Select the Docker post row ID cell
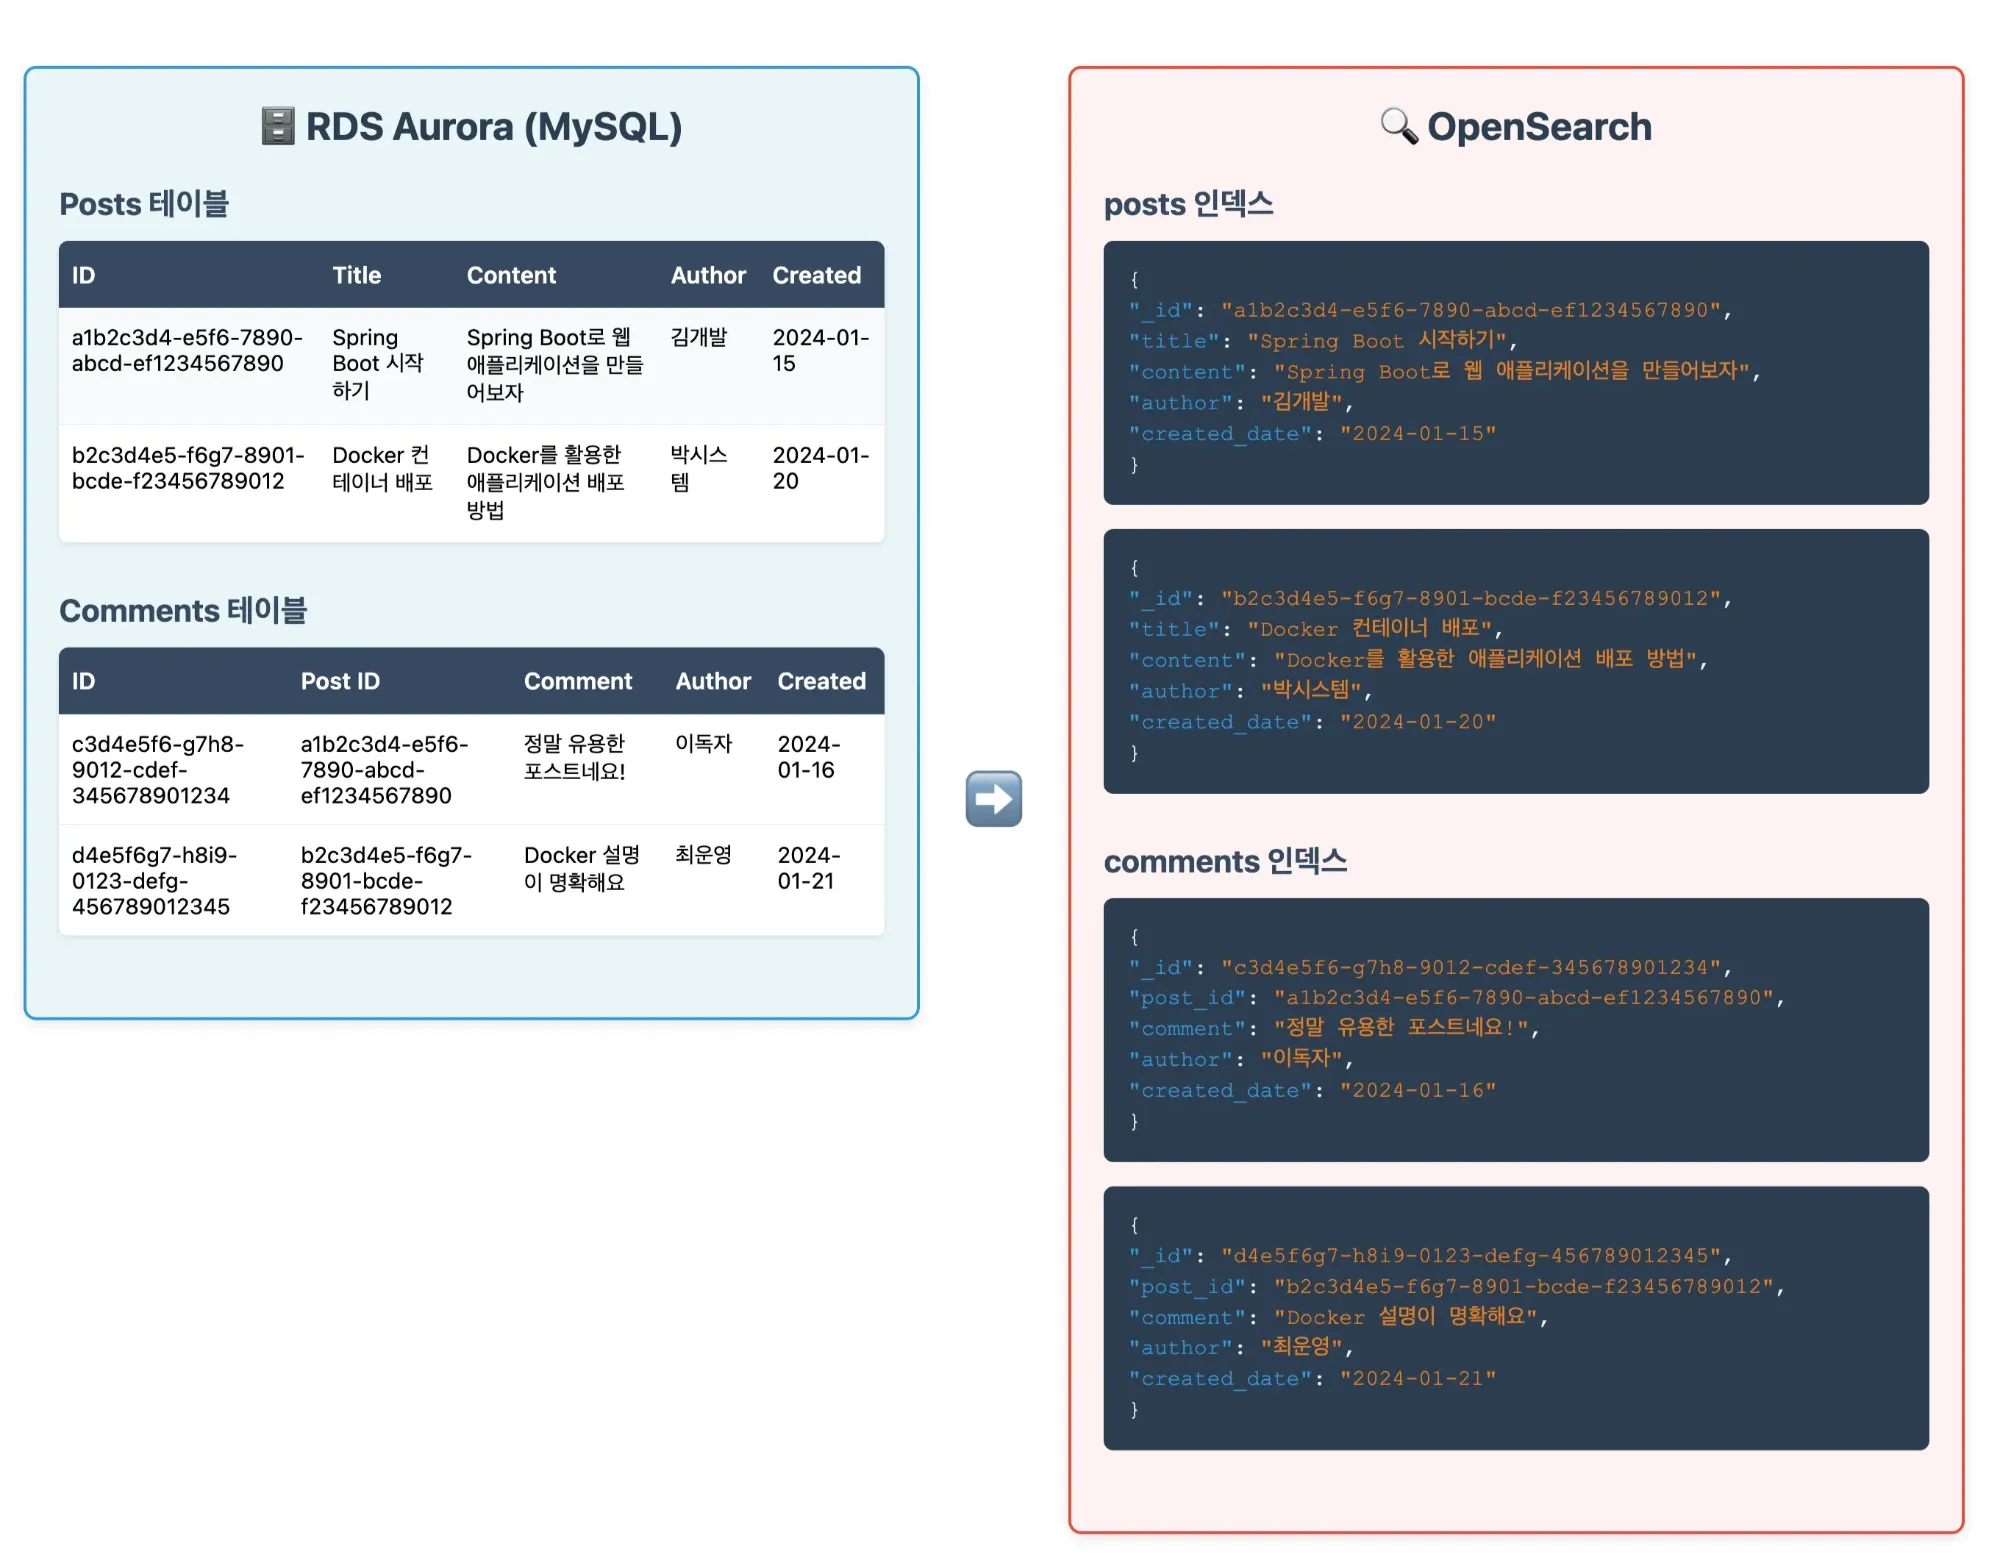This screenshot has width=2000, height=1553. point(187,468)
